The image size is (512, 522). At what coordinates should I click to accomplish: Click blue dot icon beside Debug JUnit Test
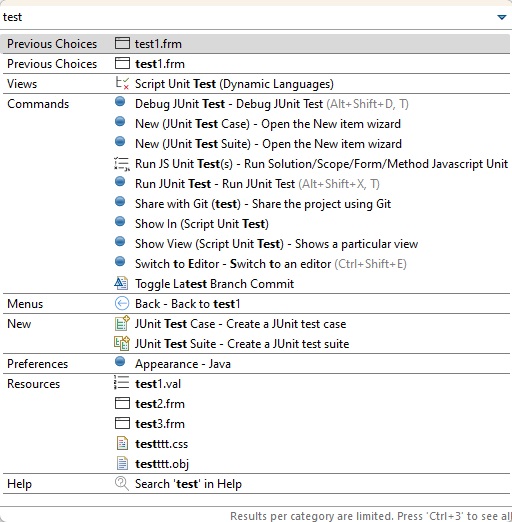coord(120,102)
